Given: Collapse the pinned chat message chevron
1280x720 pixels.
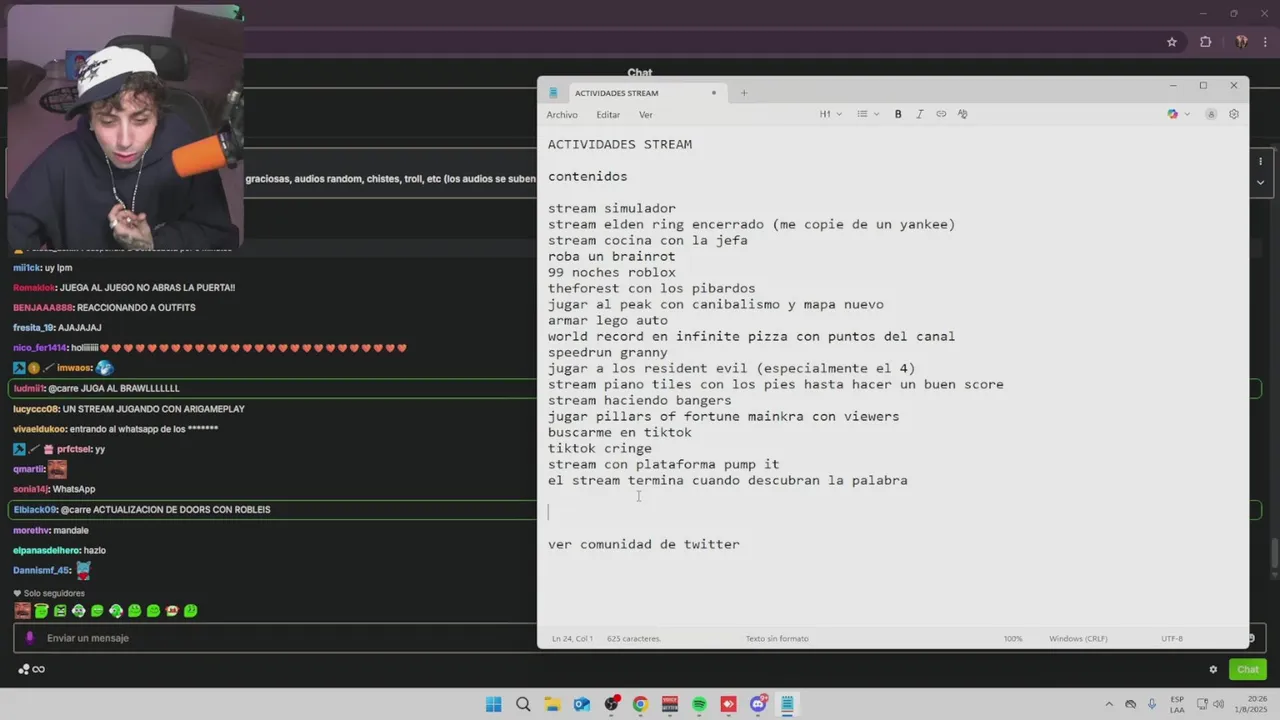Looking at the screenshot, I should (1261, 183).
